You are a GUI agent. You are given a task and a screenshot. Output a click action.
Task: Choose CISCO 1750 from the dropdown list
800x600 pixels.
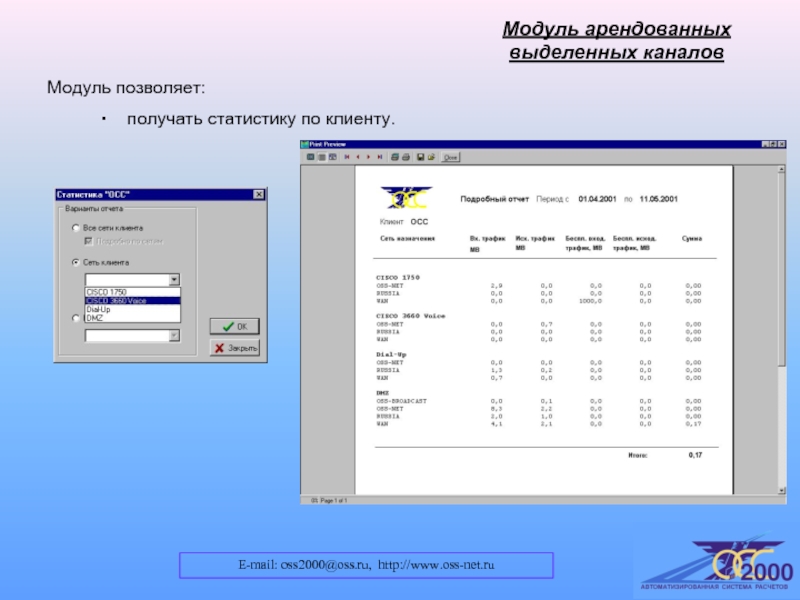coord(133,292)
